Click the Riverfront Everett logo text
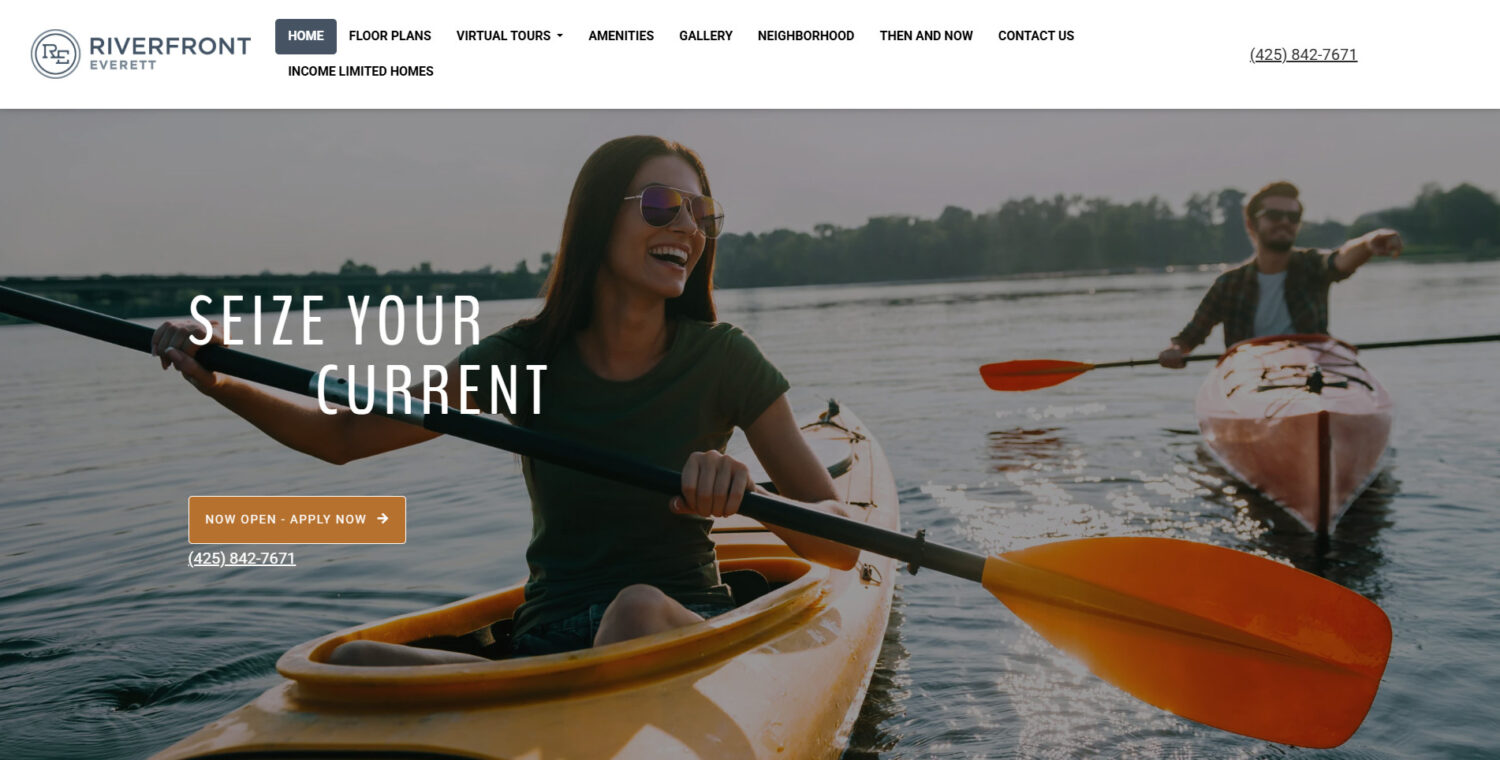 (169, 53)
